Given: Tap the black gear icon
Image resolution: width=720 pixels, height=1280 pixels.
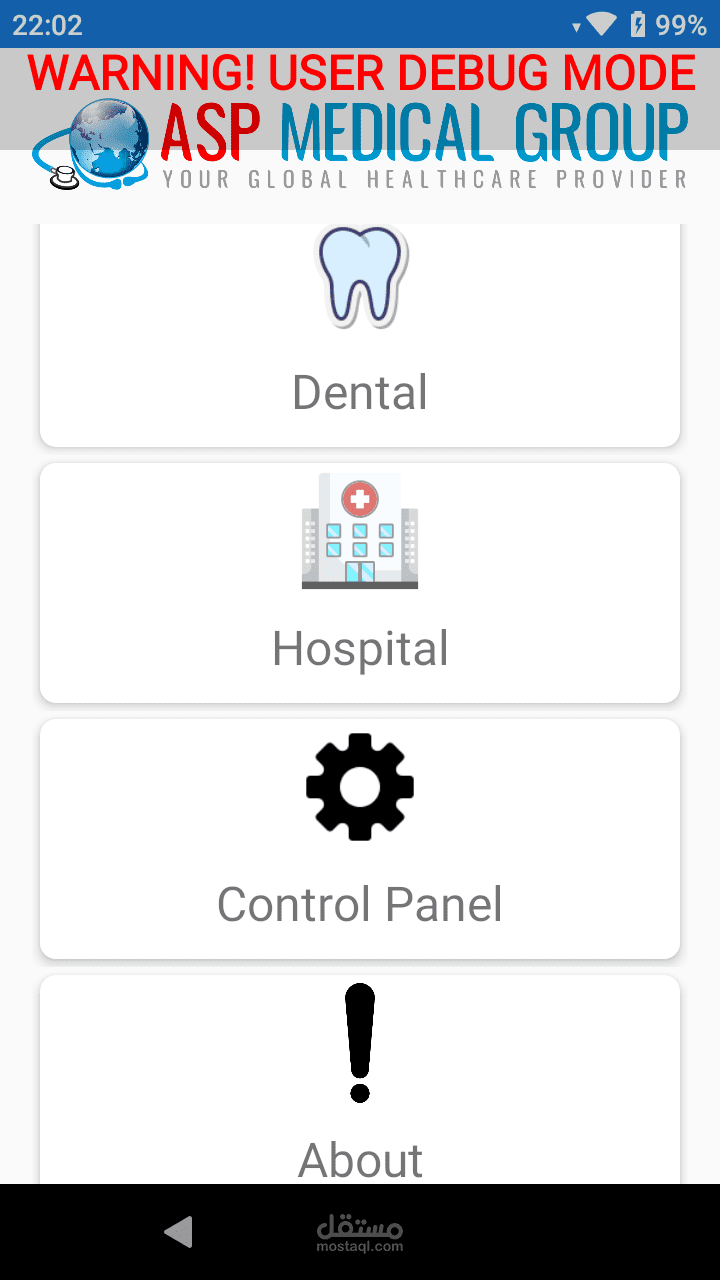Looking at the screenshot, I should 360,787.
